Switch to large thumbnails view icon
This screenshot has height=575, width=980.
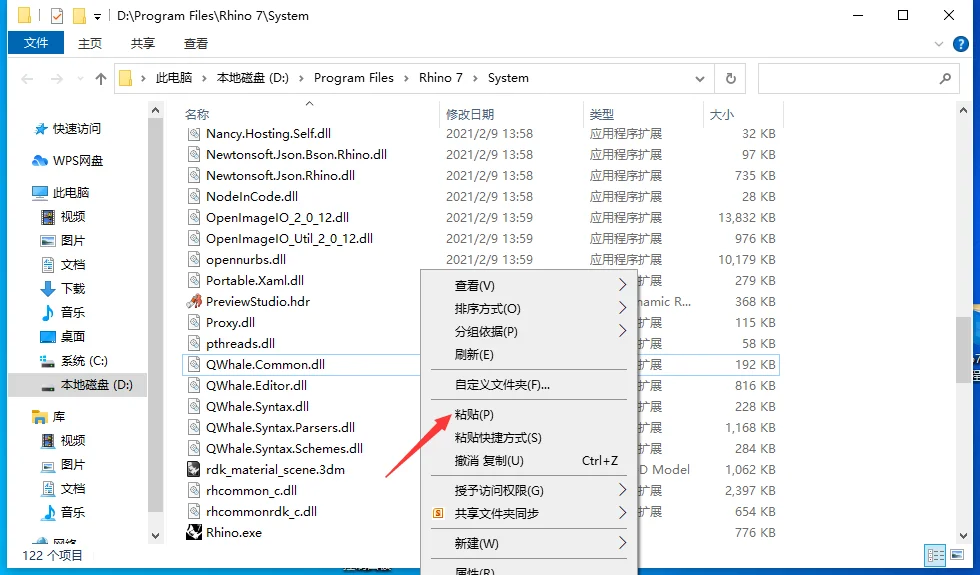point(957,554)
